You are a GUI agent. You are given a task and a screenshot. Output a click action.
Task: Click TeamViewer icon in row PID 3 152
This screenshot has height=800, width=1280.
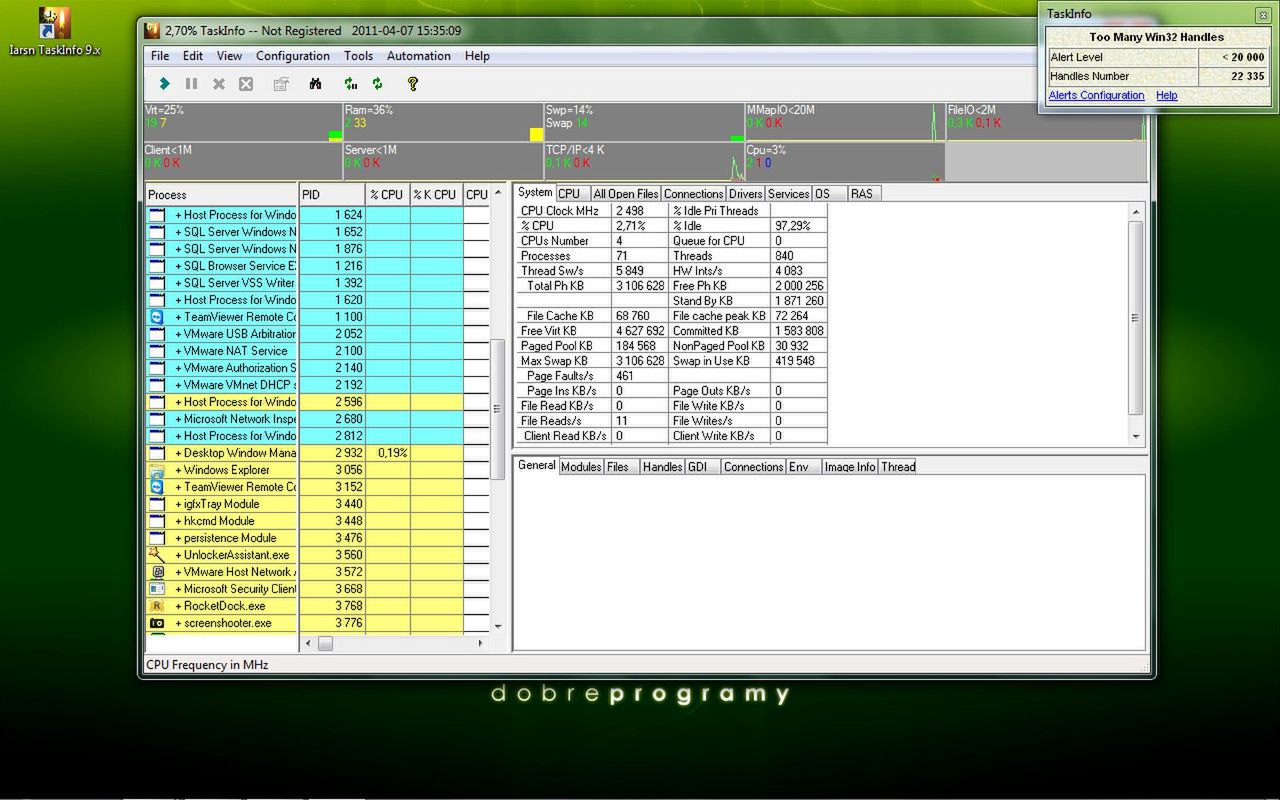point(156,487)
